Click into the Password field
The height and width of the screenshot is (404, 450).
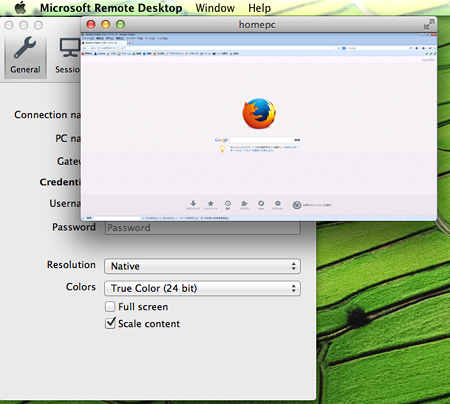coord(203,228)
